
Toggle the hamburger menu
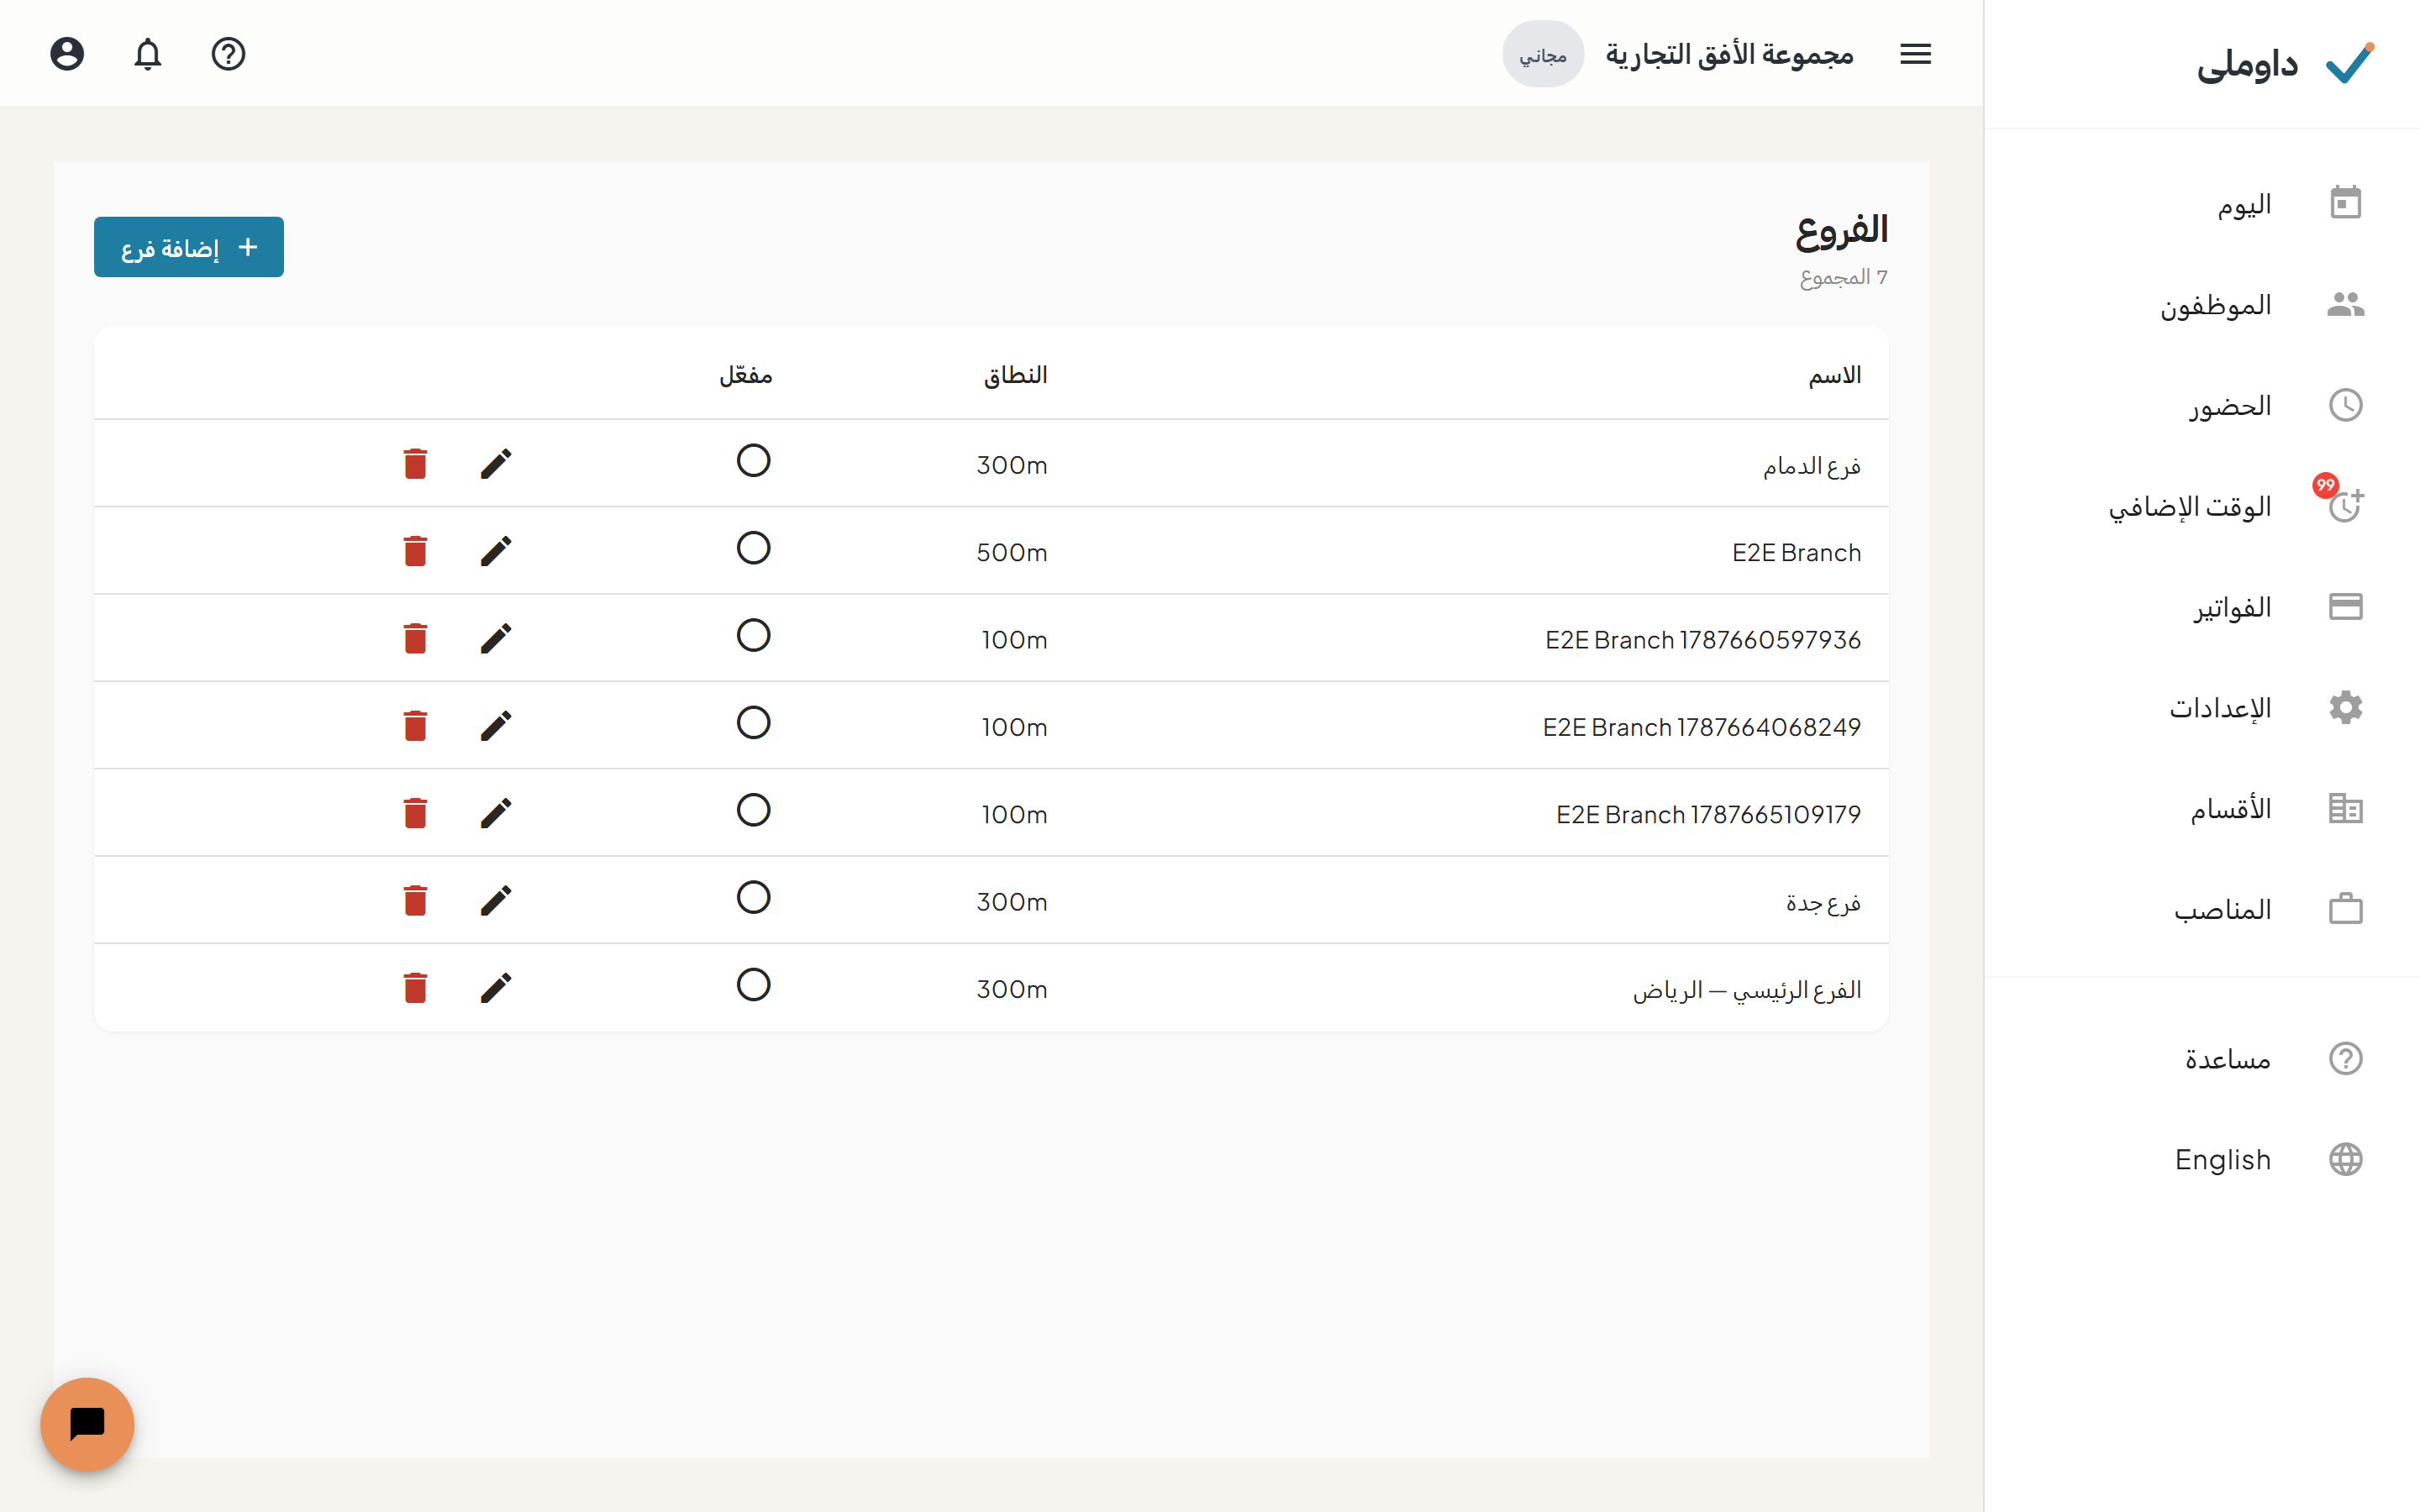tap(1915, 54)
